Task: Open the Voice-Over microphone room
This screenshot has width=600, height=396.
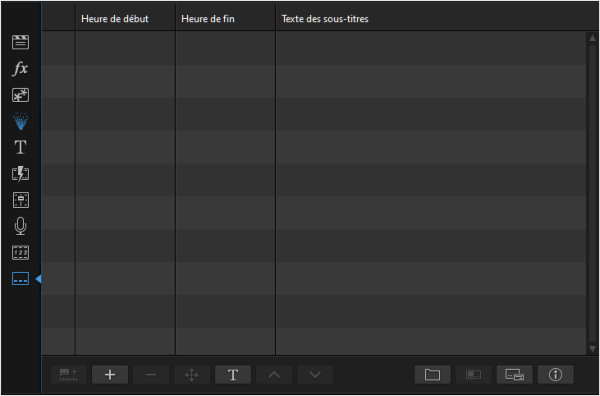Action: coord(20,226)
